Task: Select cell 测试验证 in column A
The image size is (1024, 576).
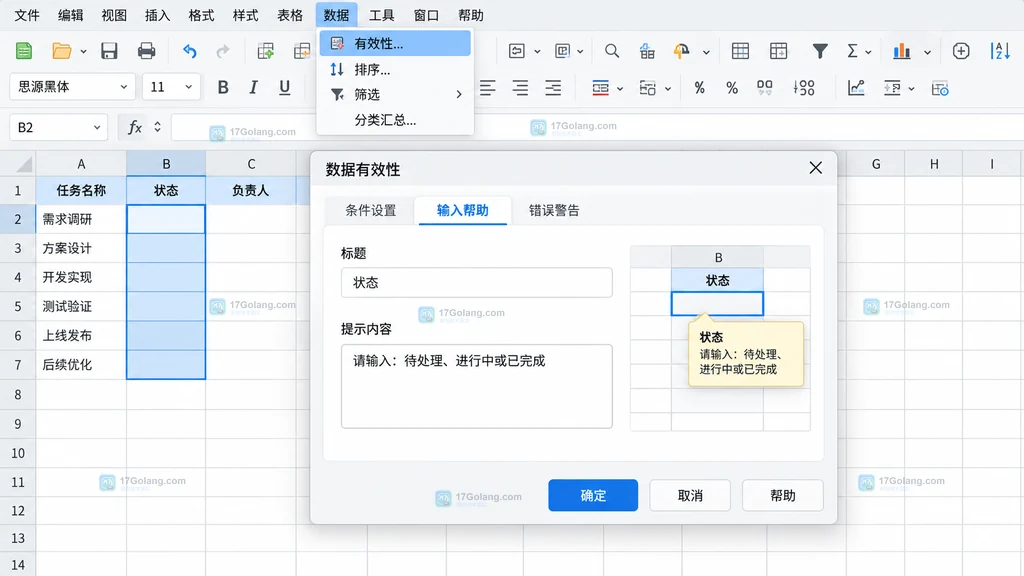Action: tap(81, 306)
